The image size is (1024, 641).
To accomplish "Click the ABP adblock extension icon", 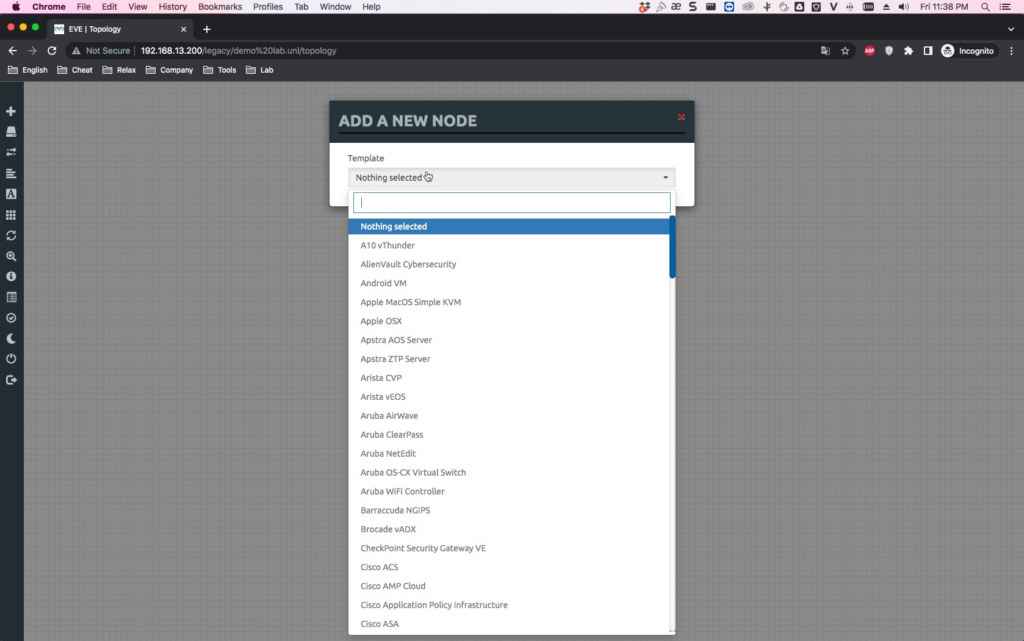I will tap(869, 51).
